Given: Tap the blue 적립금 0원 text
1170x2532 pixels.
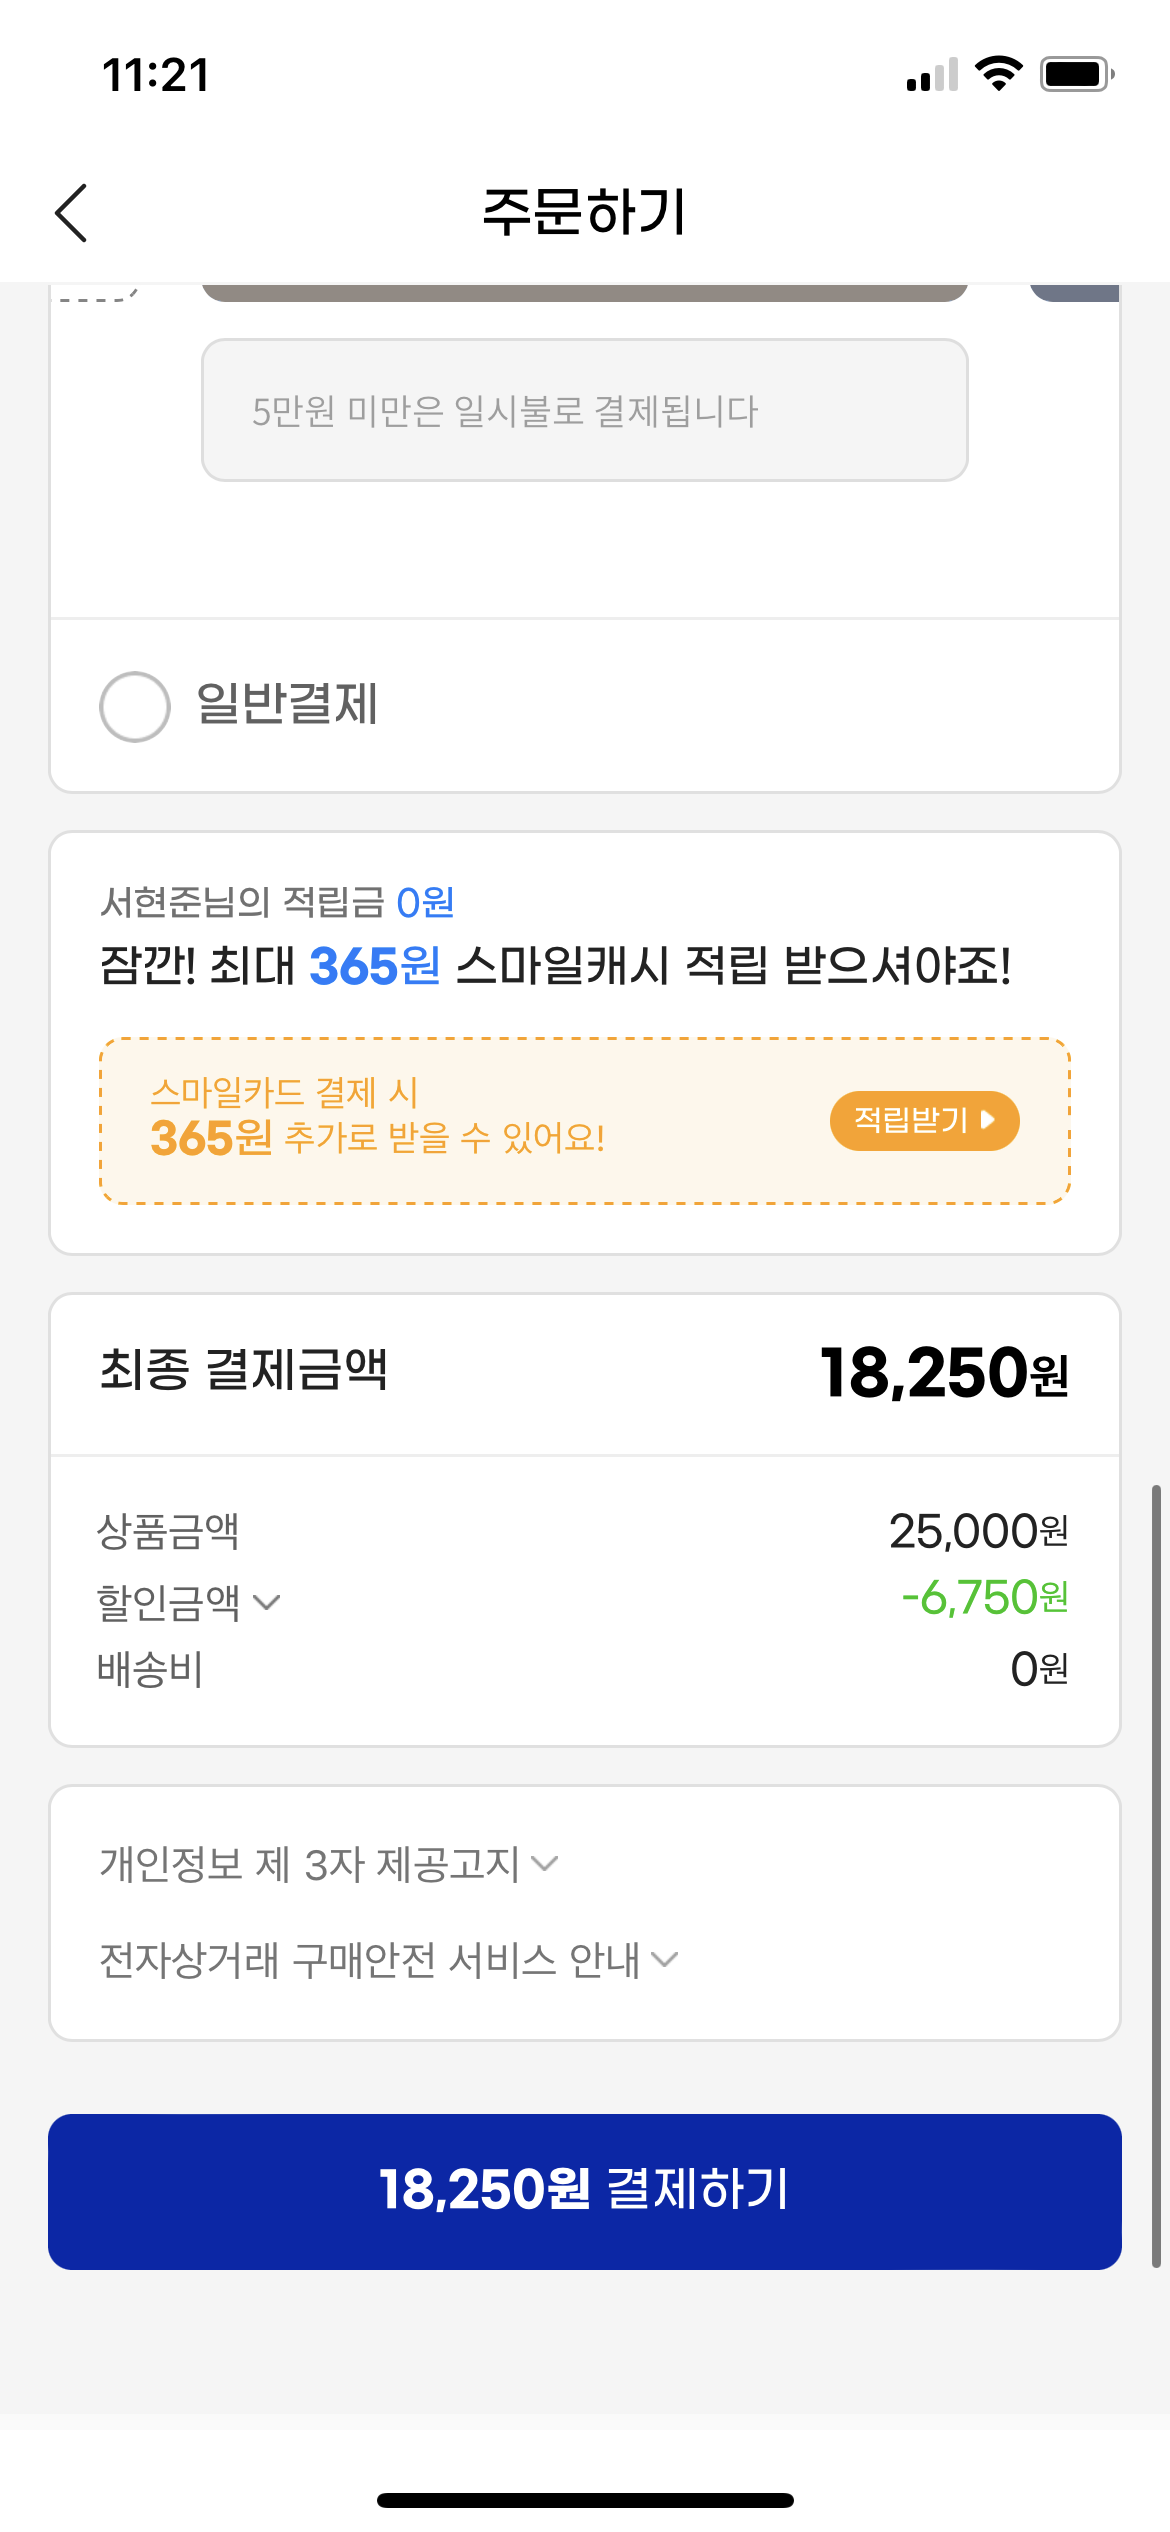Looking at the screenshot, I should click(x=425, y=903).
